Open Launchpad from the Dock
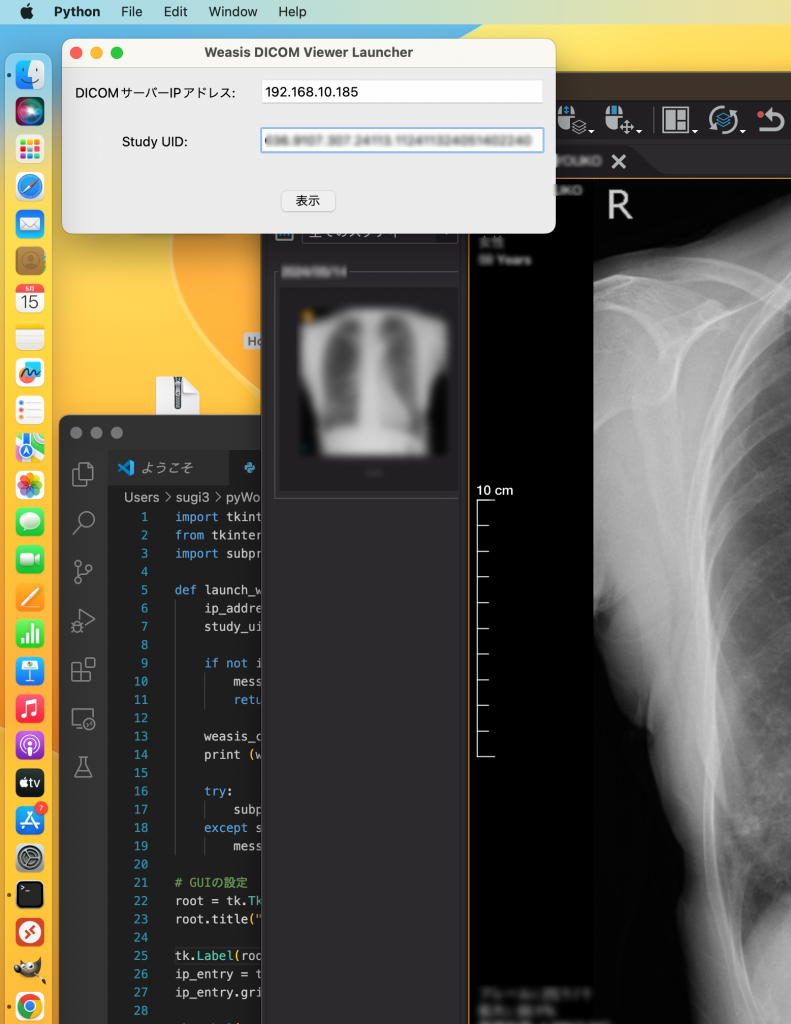Viewport: 791px width, 1024px height. coord(30,149)
